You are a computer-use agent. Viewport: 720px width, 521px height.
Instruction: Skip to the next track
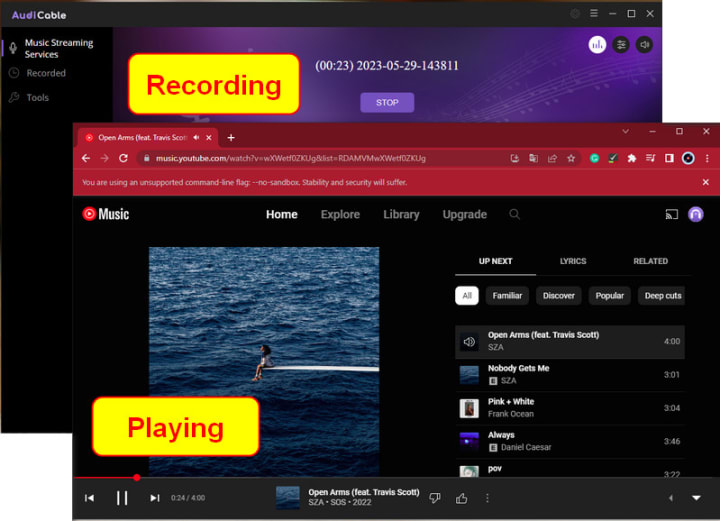pos(155,498)
